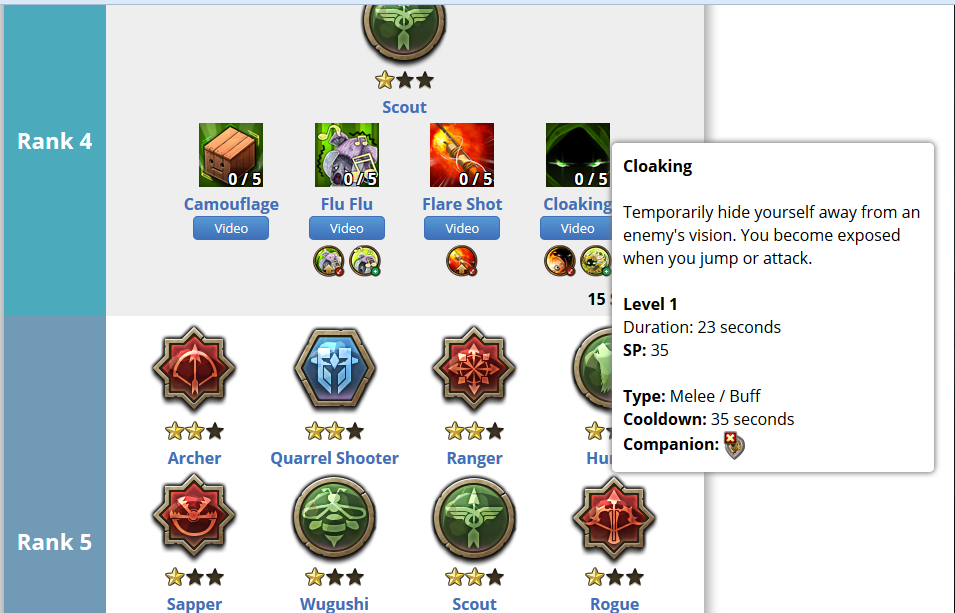Select the Wugushi bee emblem
Screen dimensions: 955x613
coord(334,517)
